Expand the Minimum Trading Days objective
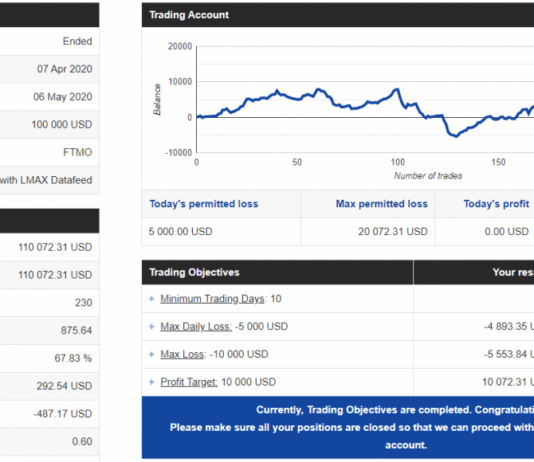 click(152, 299)
